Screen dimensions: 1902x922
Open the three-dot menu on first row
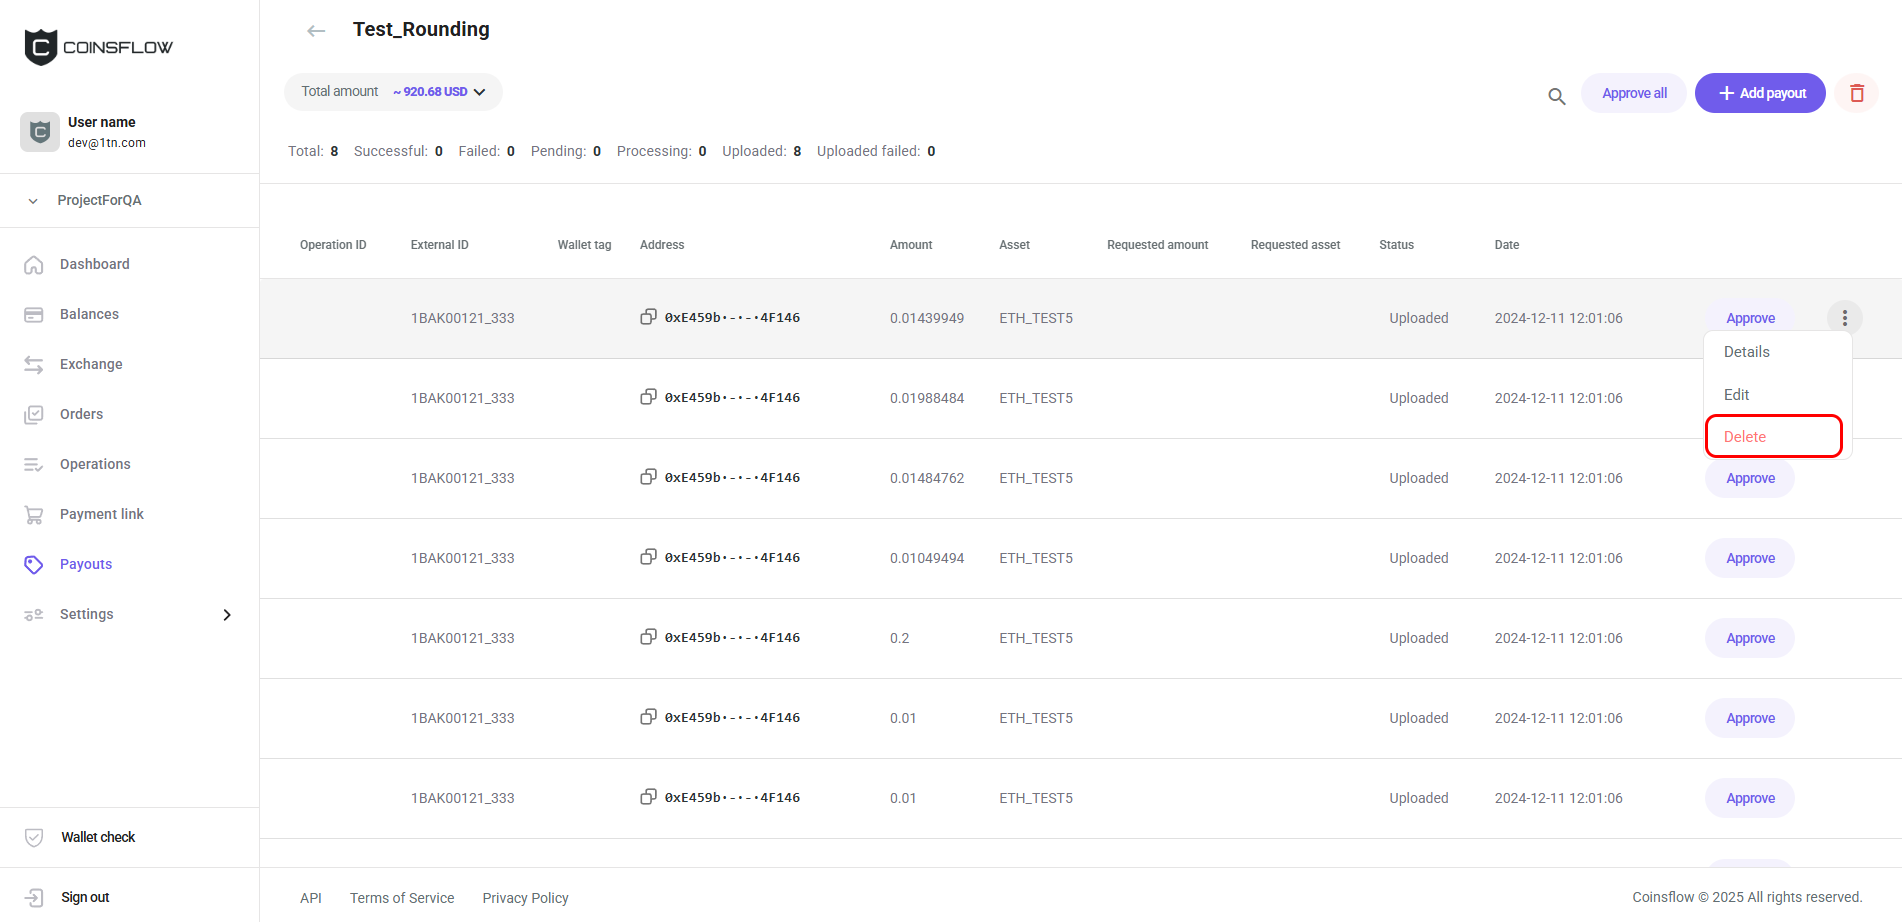click(1844, 318)
